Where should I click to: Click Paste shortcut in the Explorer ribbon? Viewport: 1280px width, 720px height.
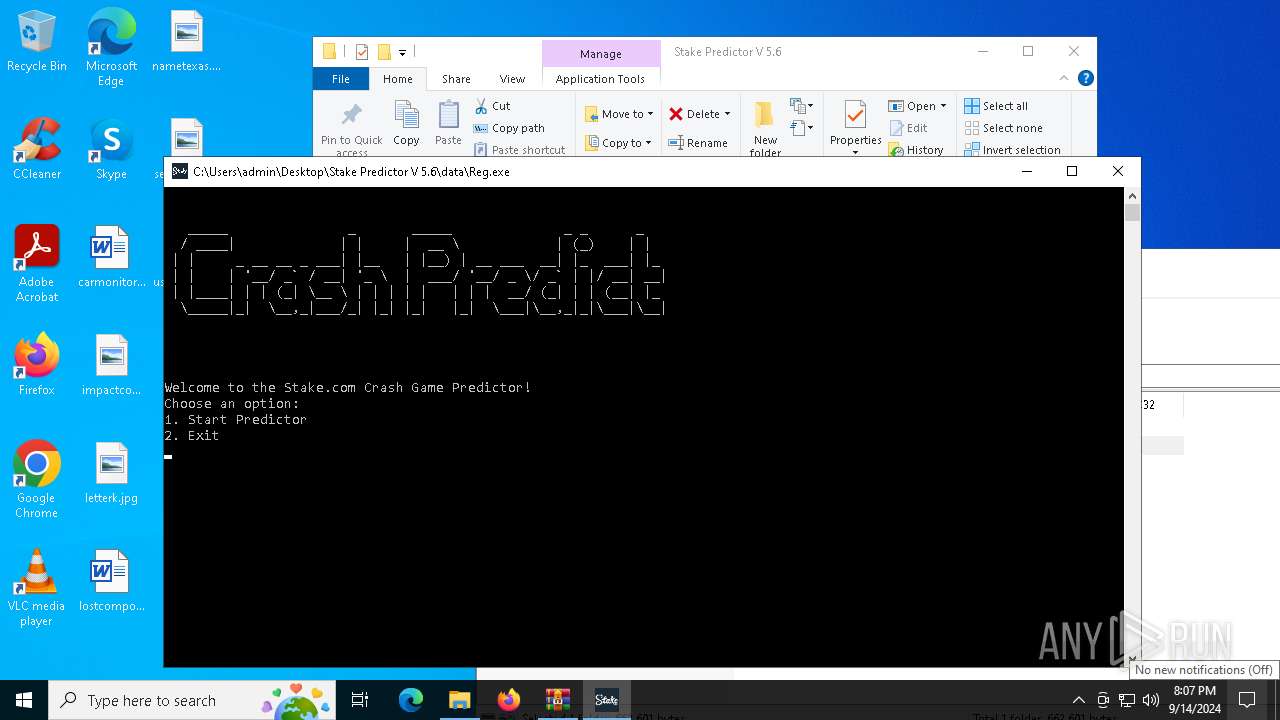click(519, 150)
